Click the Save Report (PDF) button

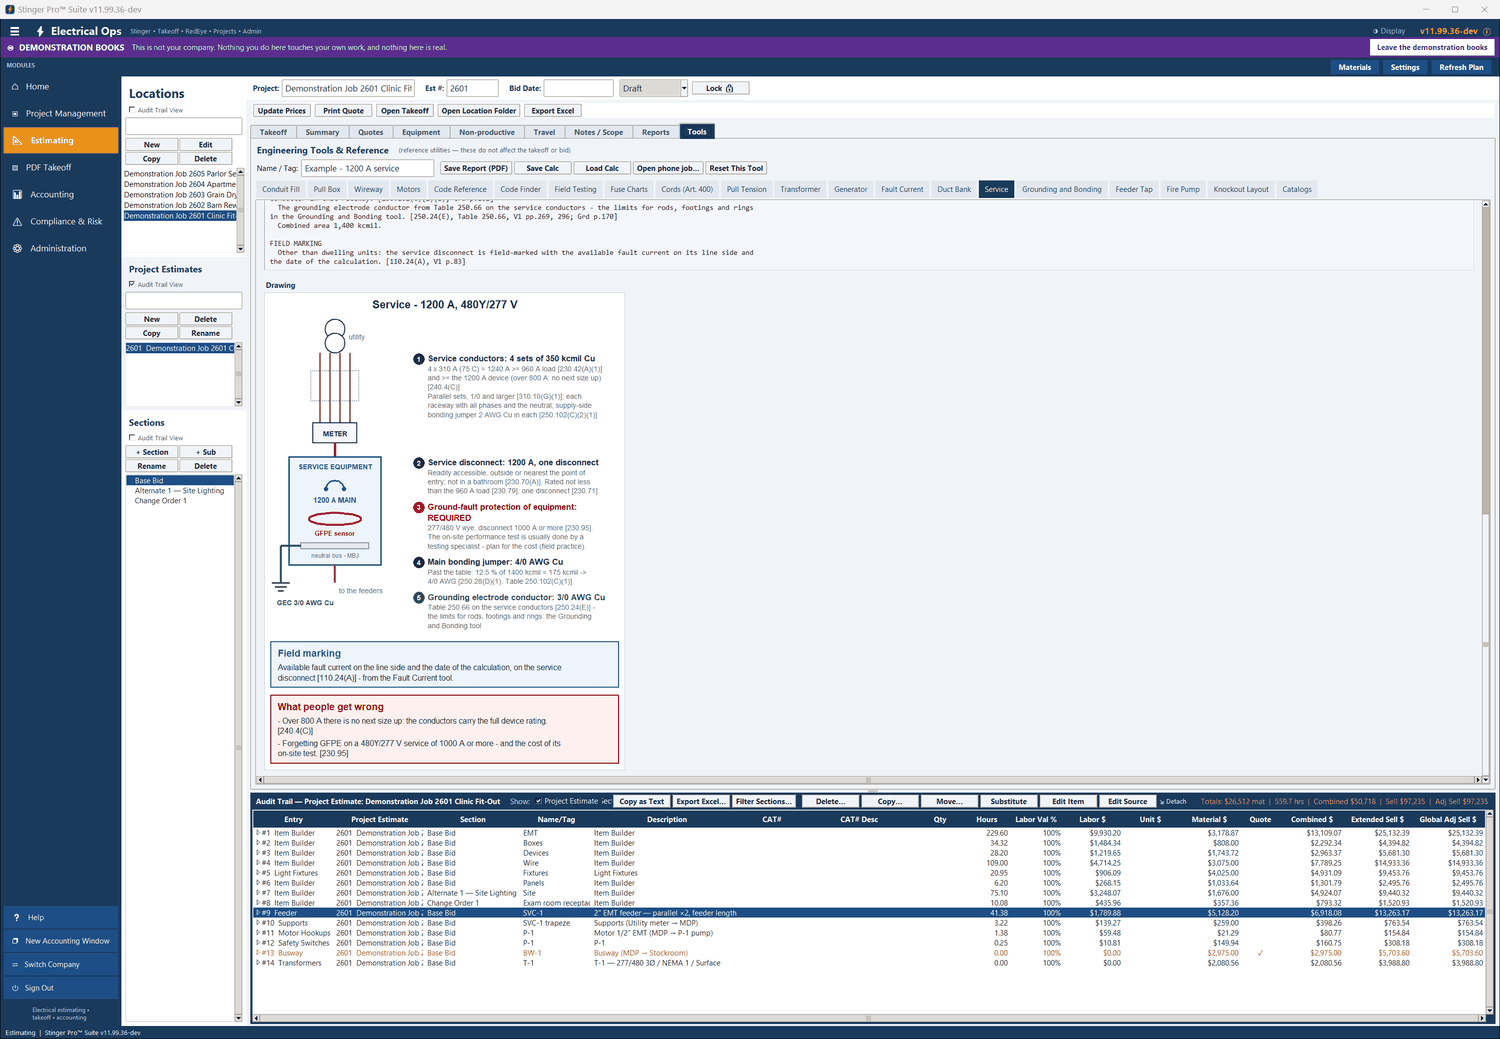(x=476, y=168)
